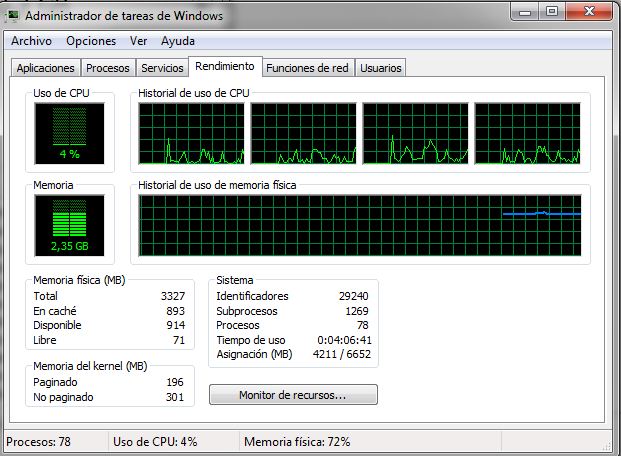Click the Sistema group label
Image resolution: width=621 pixels, height=456 pixels.
coord(235,280)
